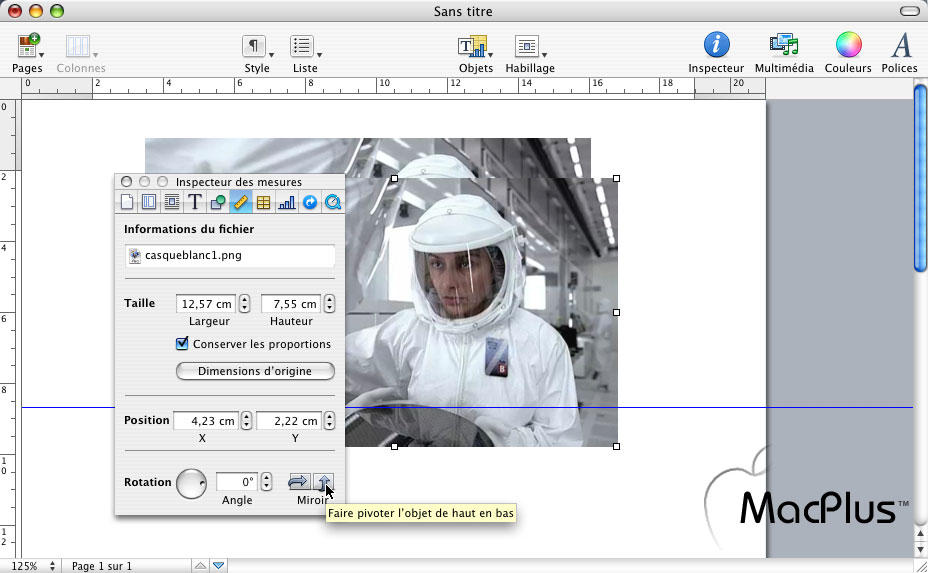
Task: Adjust the Y position stepper
Action: (330, 421)
